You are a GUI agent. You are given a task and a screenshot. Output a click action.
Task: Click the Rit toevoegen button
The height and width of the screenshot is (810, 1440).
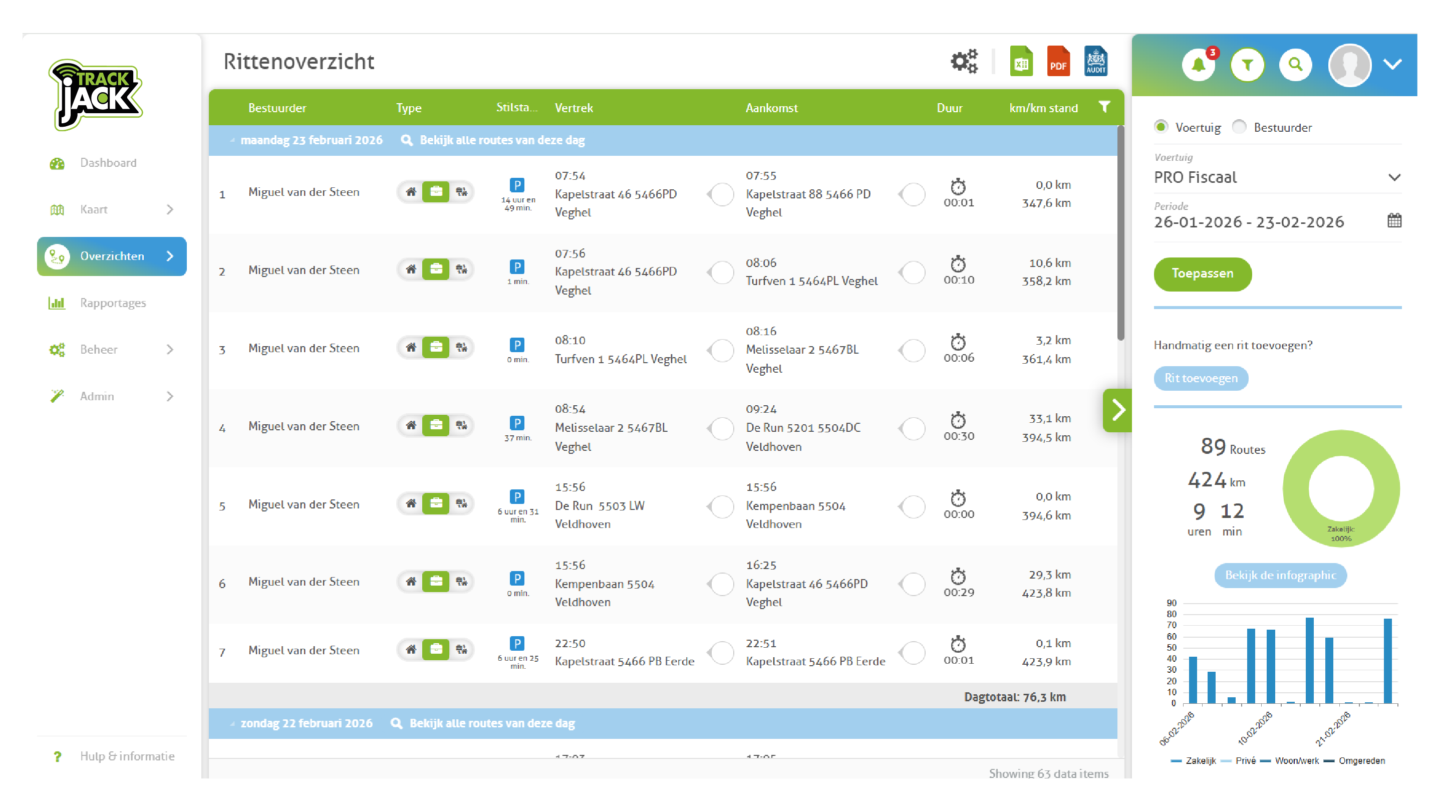pos(1201,379)
